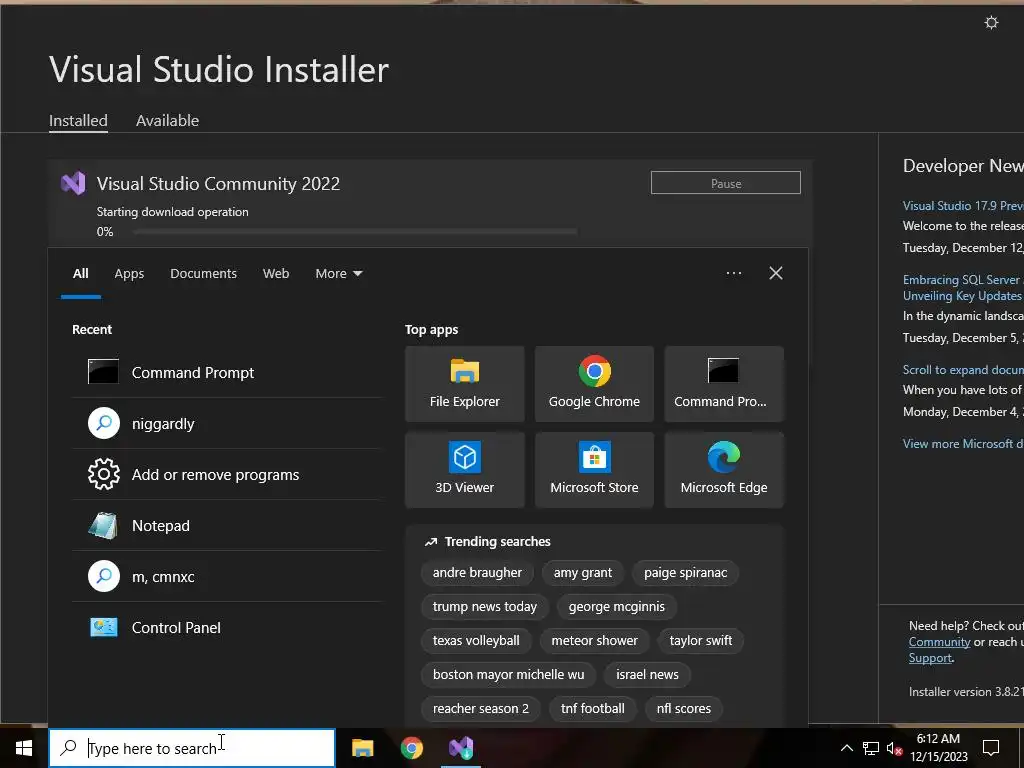Click 'Starting download operation' status text
The height and width of the screenshot is (768, 1024).
click(172, 212)
